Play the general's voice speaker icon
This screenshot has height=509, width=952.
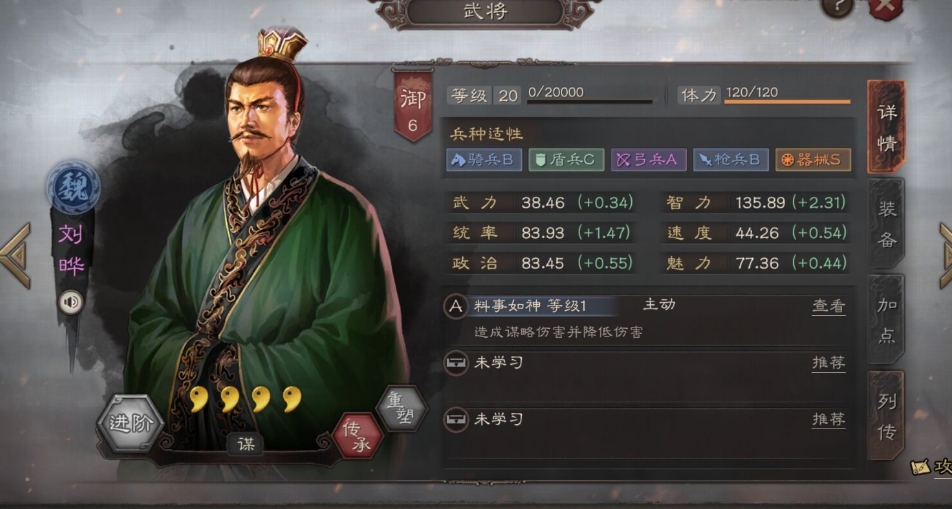[71, 302]
